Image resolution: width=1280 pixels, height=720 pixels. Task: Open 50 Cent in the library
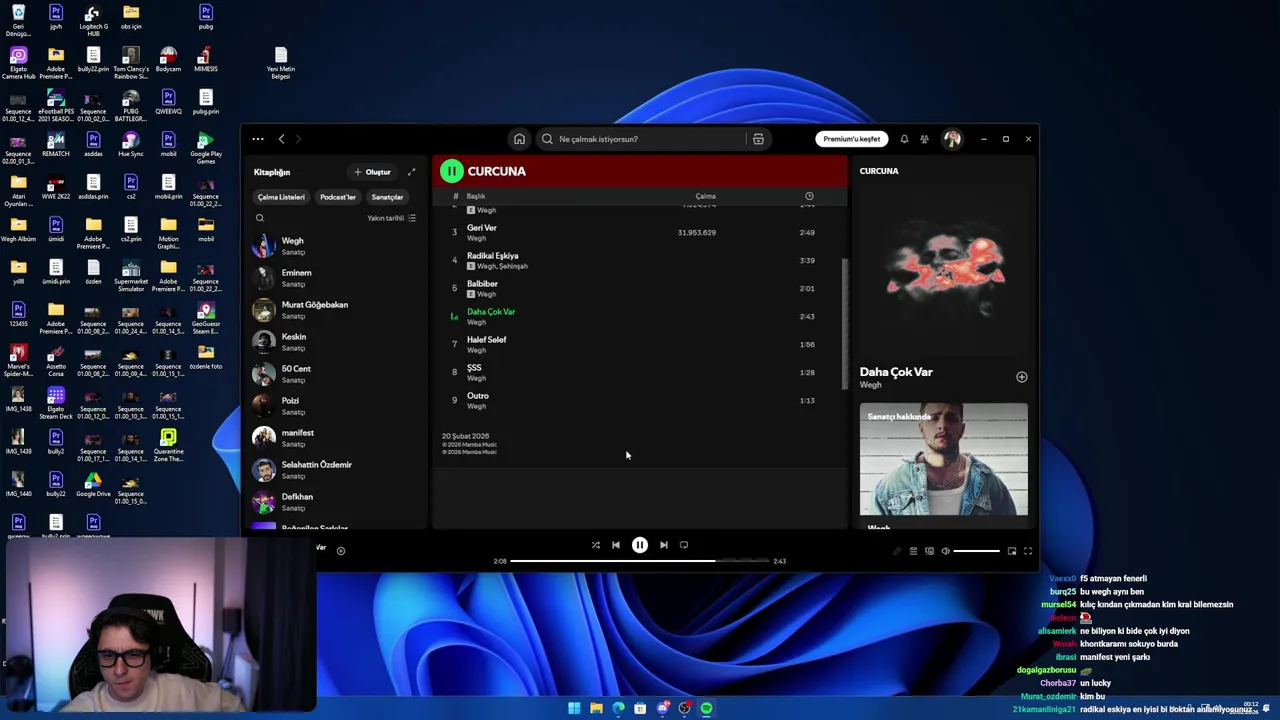pos(338,374)
